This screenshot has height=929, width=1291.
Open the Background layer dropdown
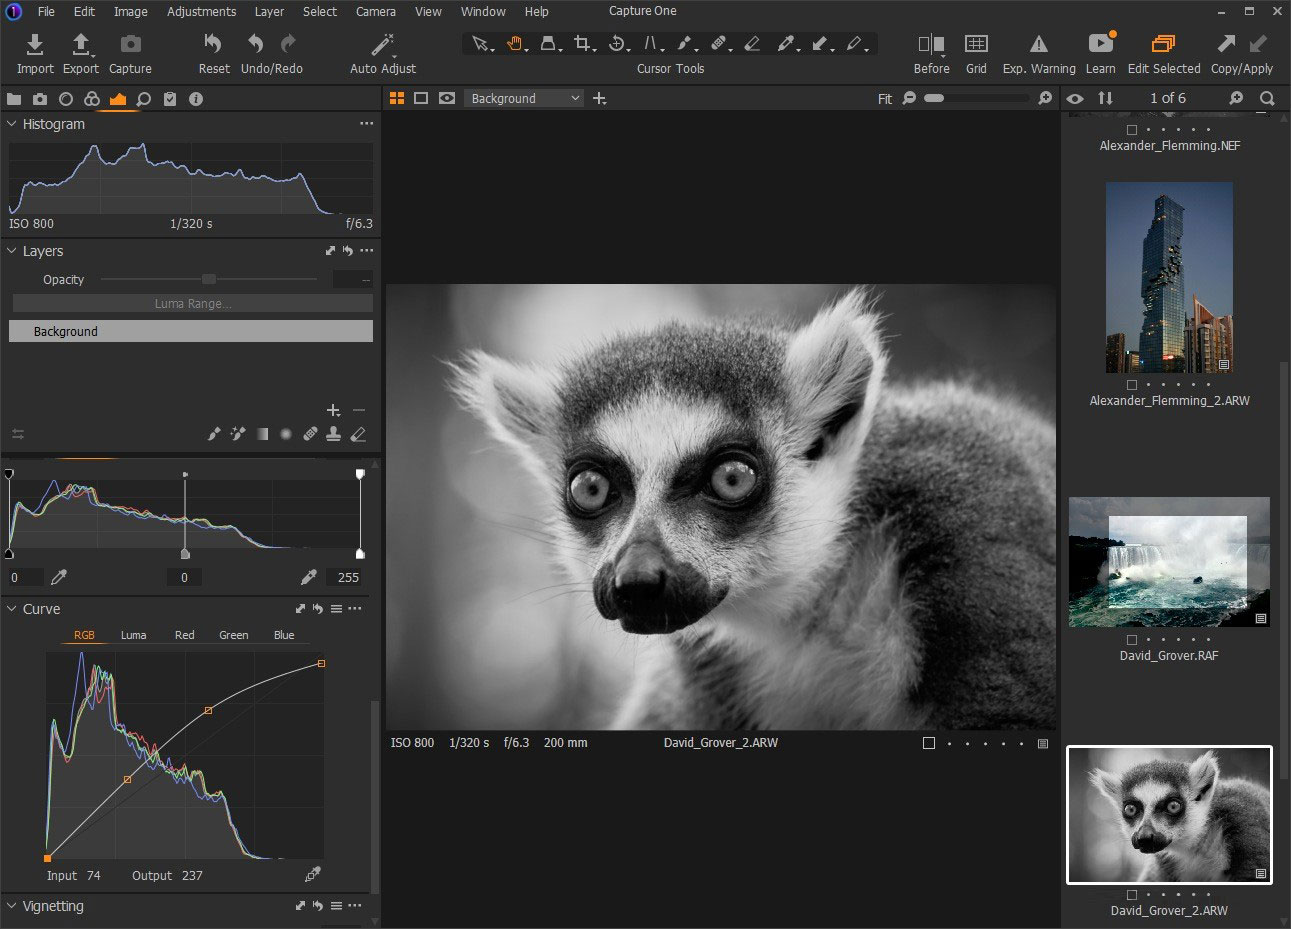click(523, 98)
